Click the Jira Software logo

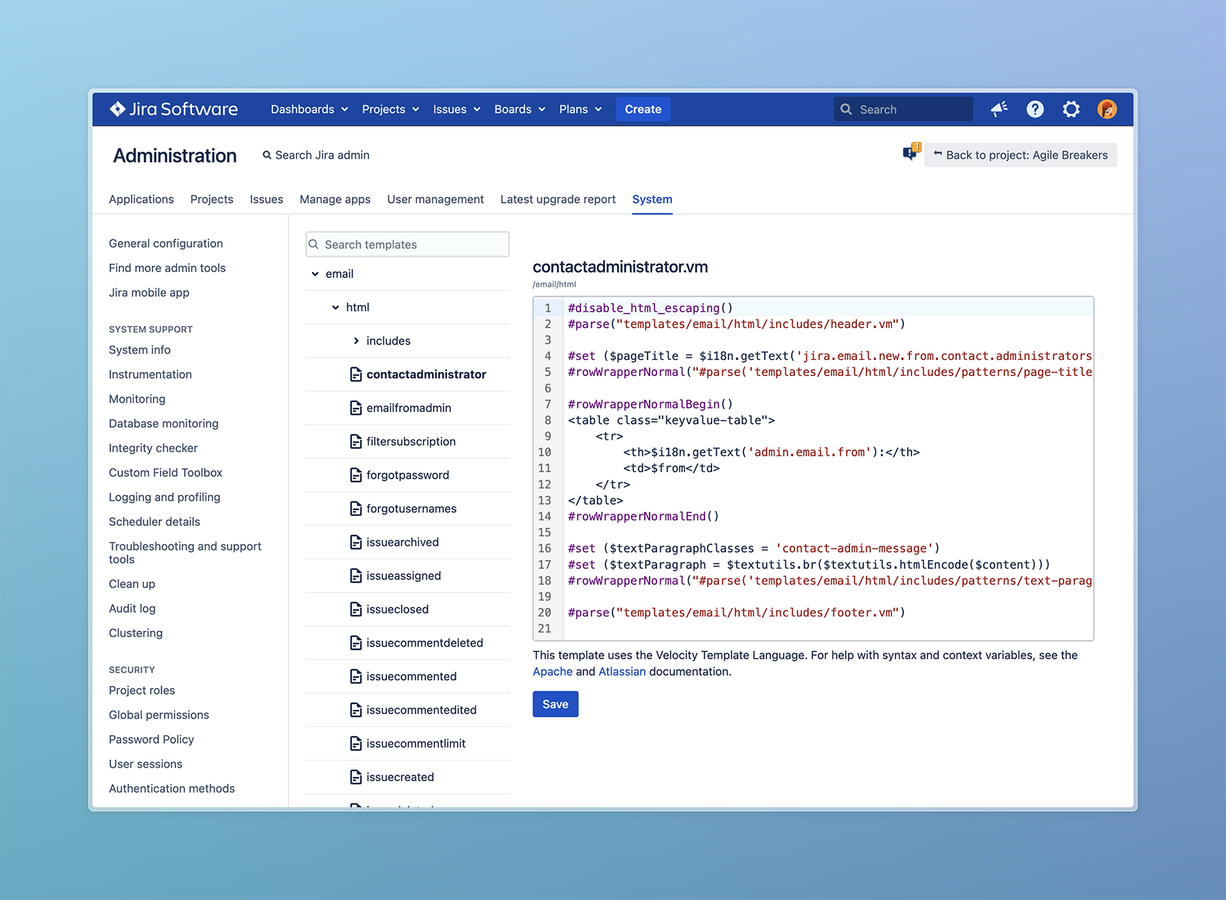click(174, 109)
